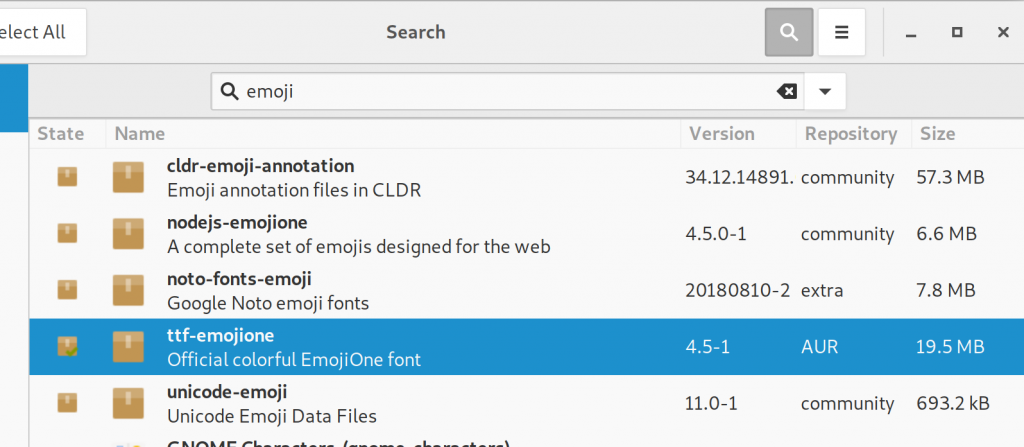Expand the search history dropdown arrow
Screen dimensions: 1024x447
pos(825,91)
